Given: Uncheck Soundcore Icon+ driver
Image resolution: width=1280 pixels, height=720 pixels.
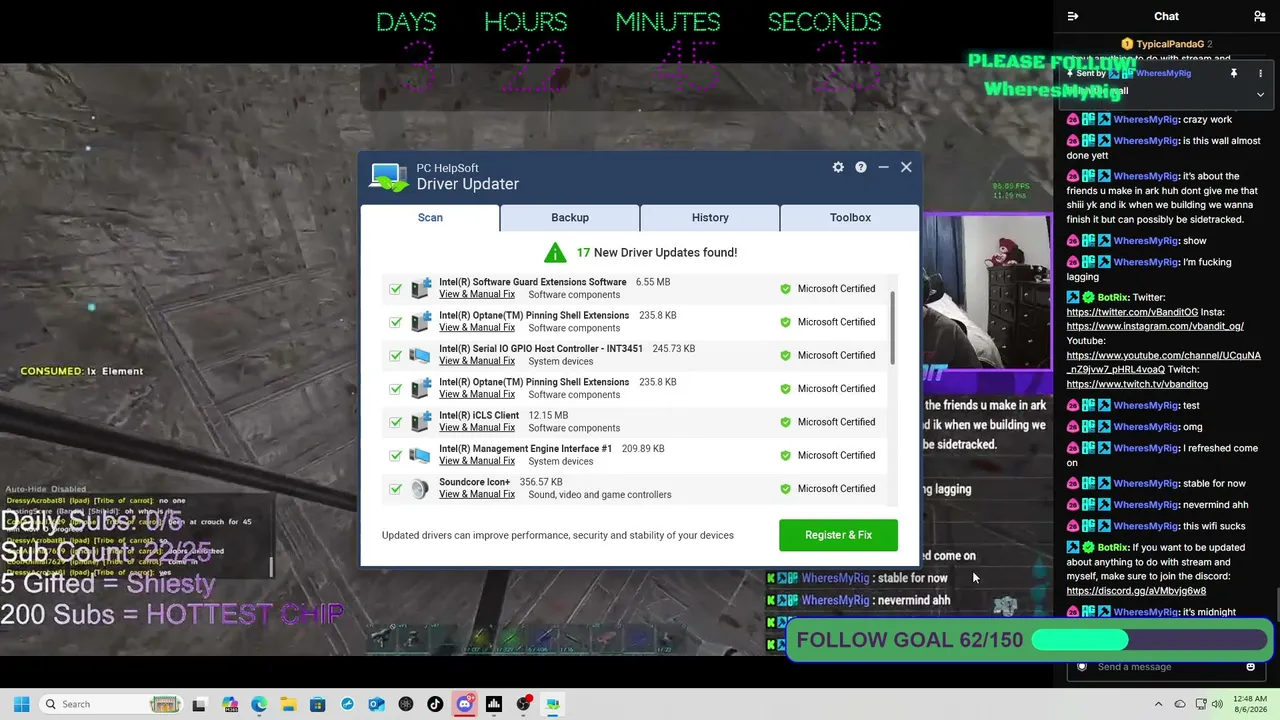Looking at the screenshot, I should click(395, 489).
